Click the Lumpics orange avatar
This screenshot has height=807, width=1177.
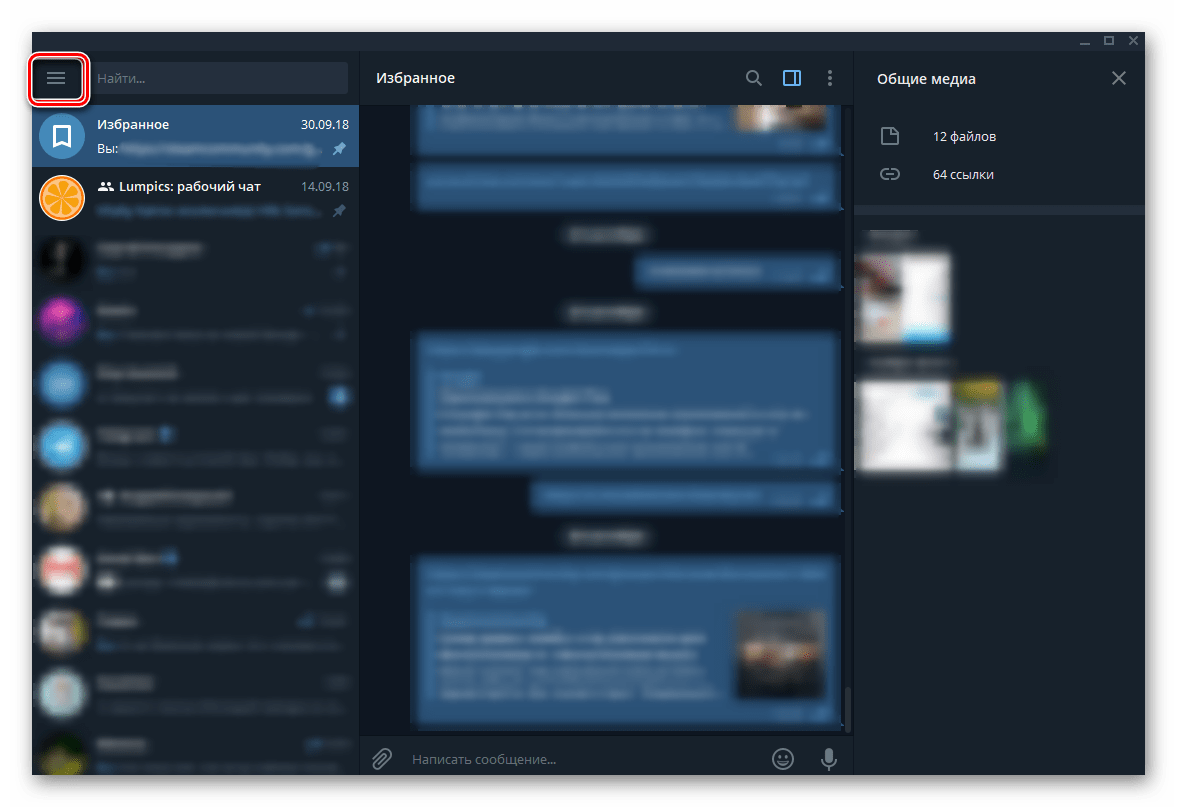pos(61,197)
